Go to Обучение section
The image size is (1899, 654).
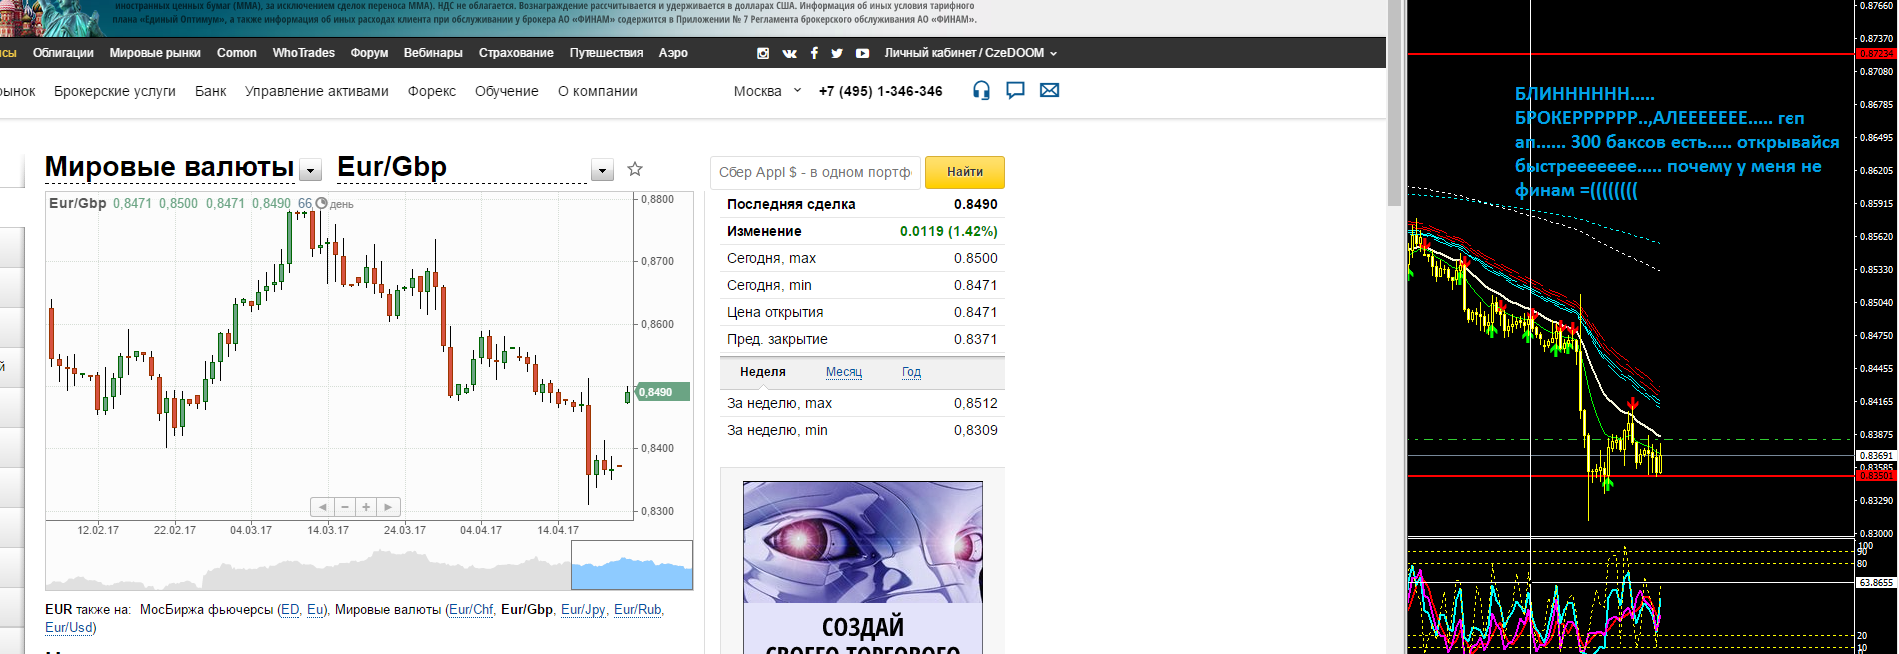click(x=507, y=91)
